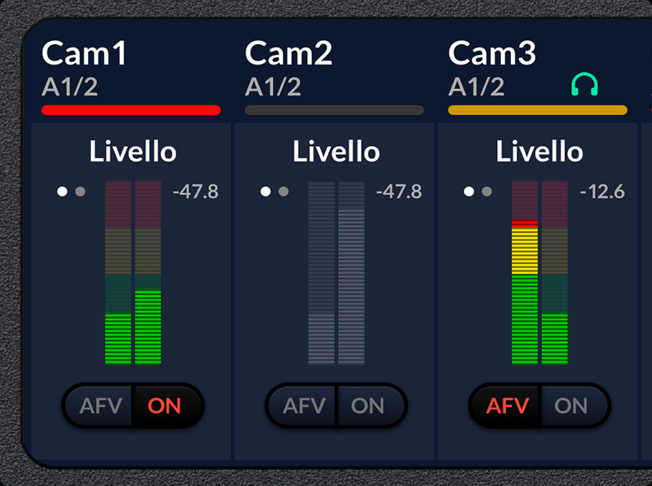Screen dimensions: 652x486
Task: Click the Cam2 gray tally bar
Action: (x=334, y=110)
